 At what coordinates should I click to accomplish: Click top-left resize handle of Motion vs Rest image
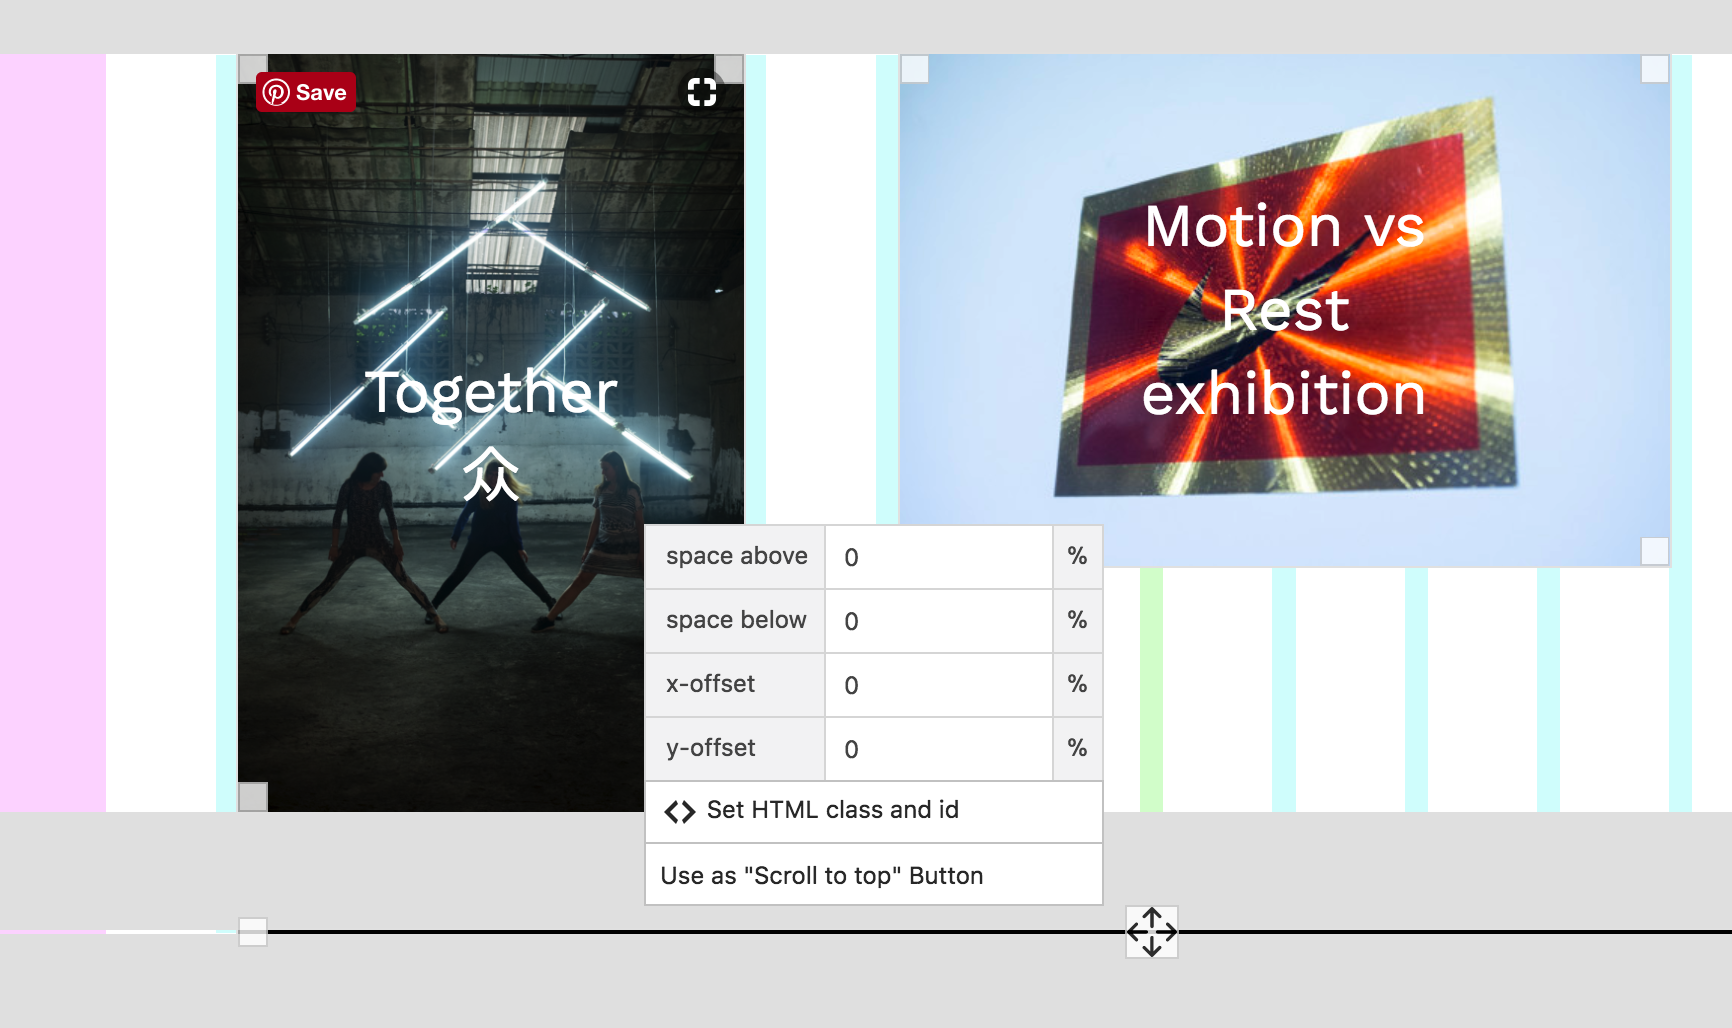click(x=915, y=69)
